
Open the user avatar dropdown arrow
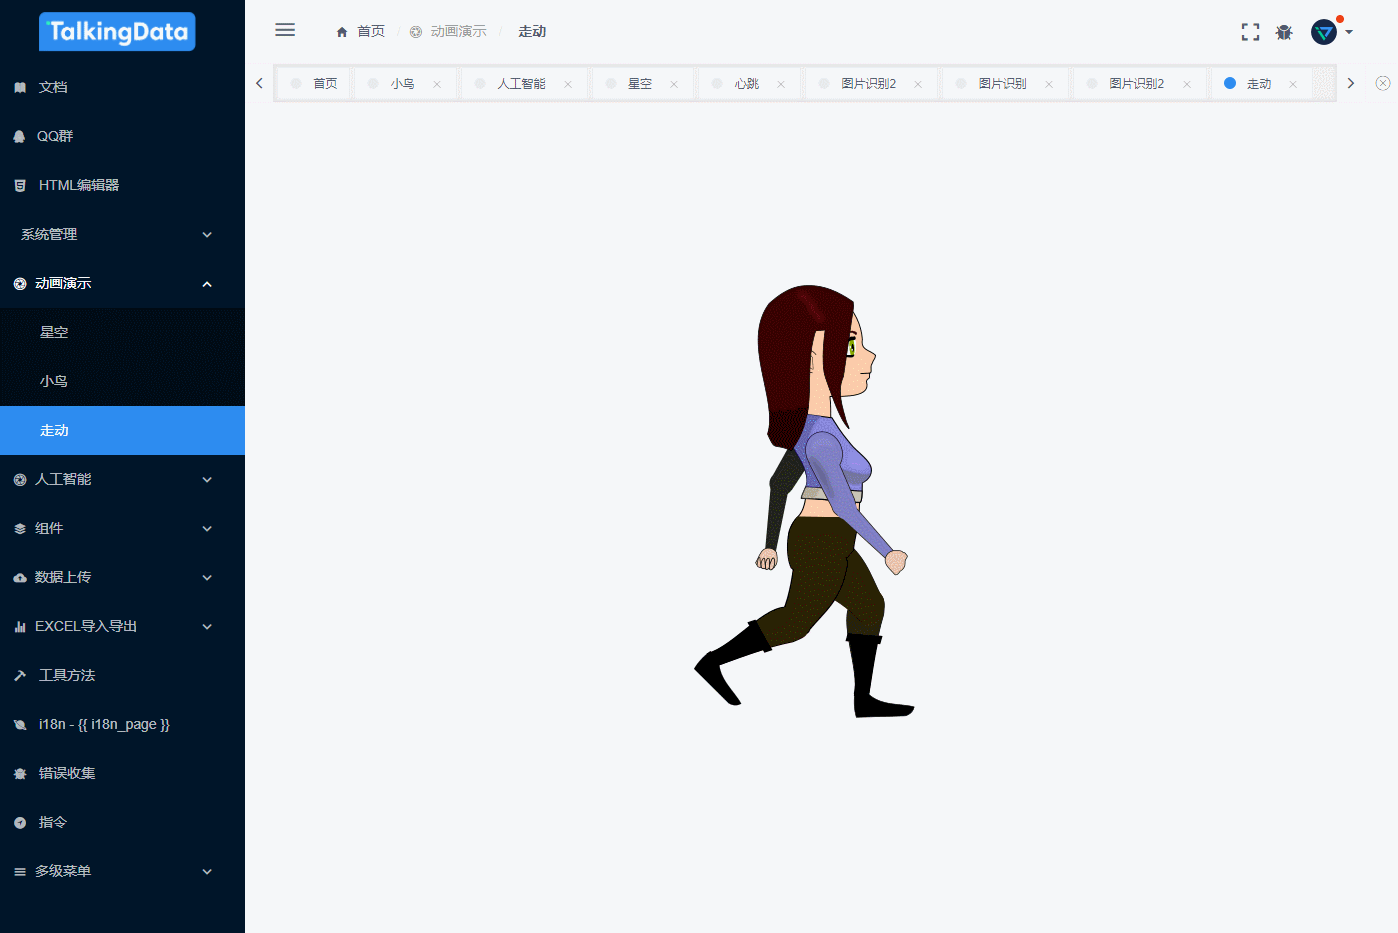tap(1349, 31)
